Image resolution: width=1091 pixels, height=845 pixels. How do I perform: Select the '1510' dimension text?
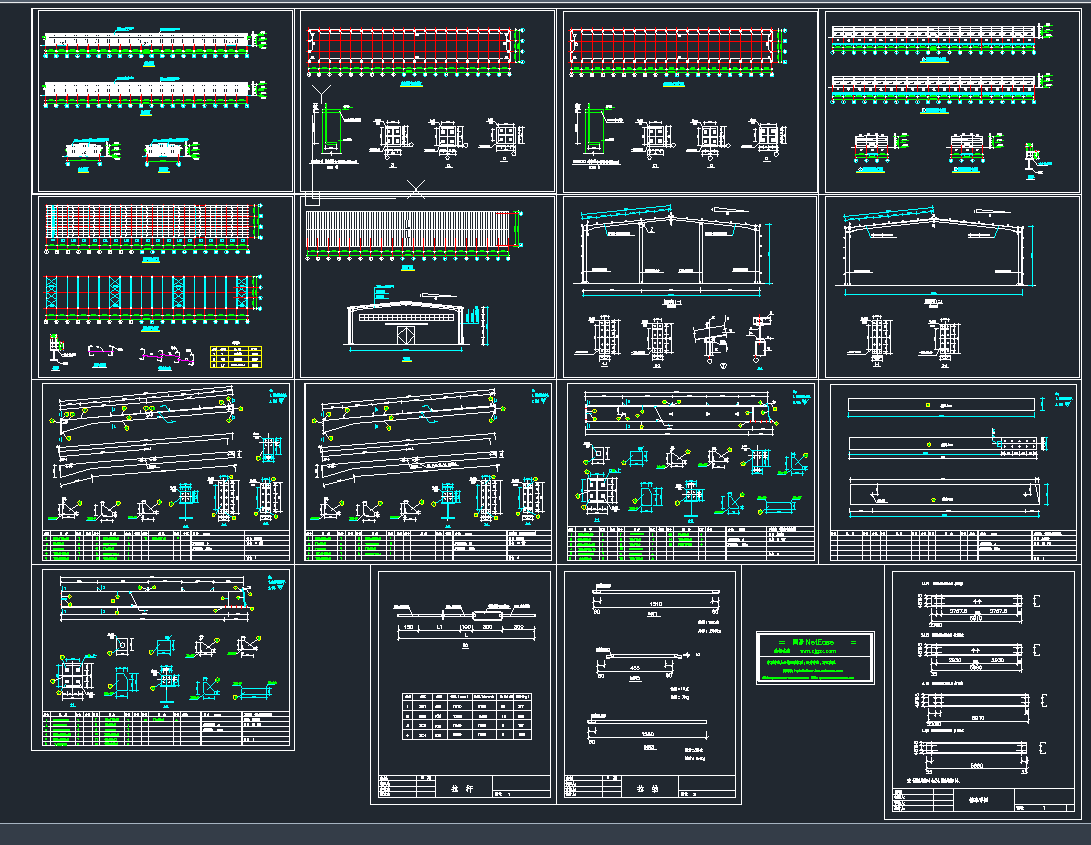655,603
